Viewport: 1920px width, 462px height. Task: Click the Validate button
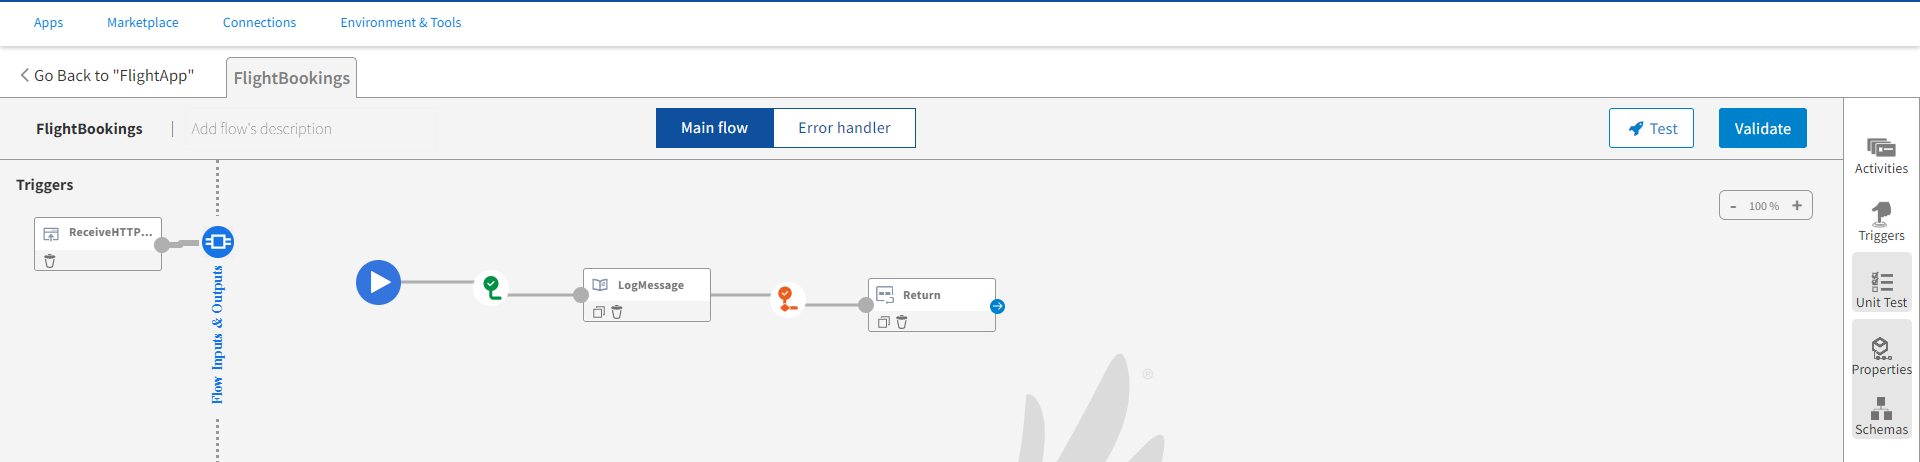(1762, 128)
